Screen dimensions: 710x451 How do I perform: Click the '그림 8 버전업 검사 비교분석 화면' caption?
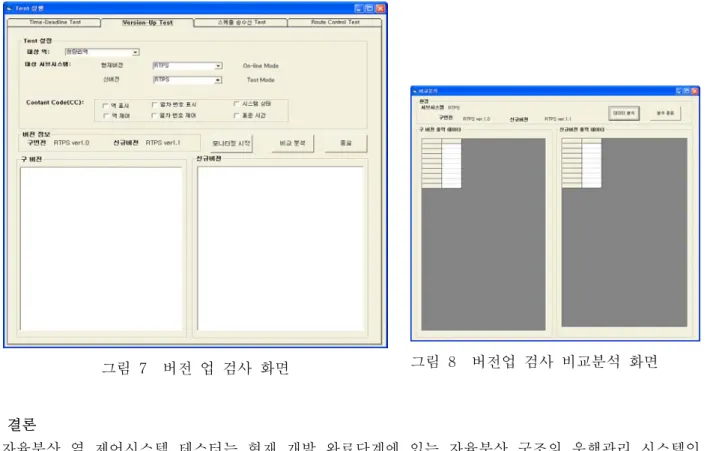(x=535, y=362)
